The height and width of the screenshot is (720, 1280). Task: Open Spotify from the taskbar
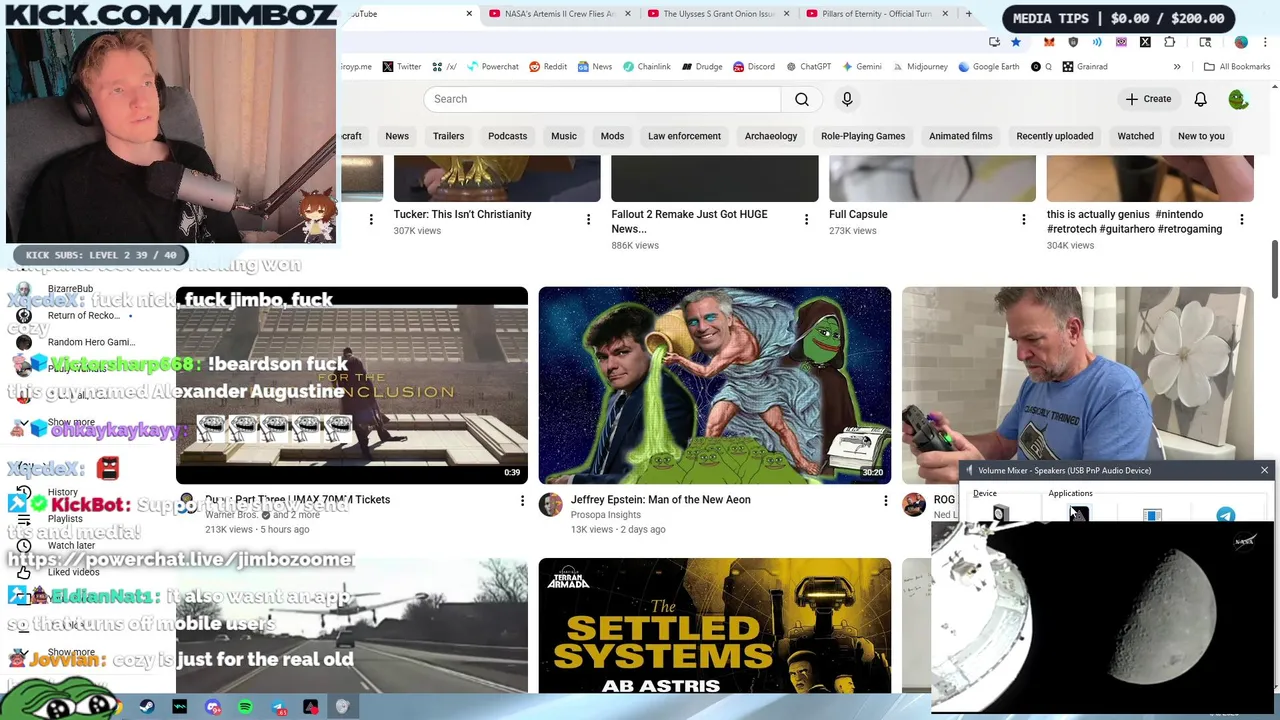coord(245,707)
